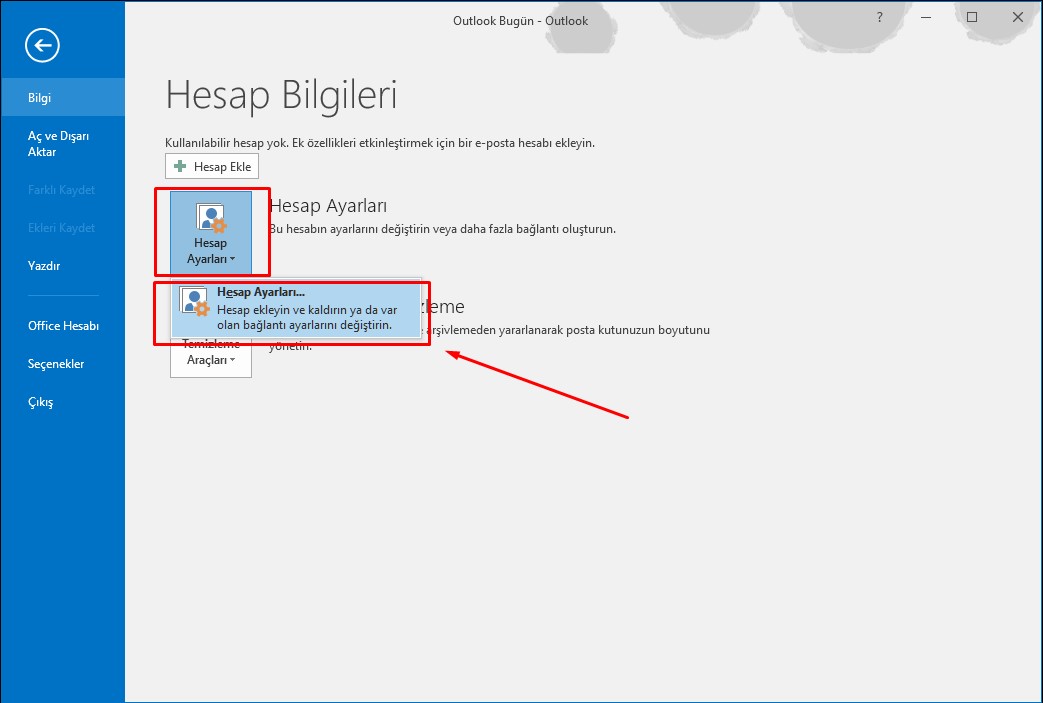Click the 'Bu hesabın ayarlarını değiştirin' description

[442, 229]
